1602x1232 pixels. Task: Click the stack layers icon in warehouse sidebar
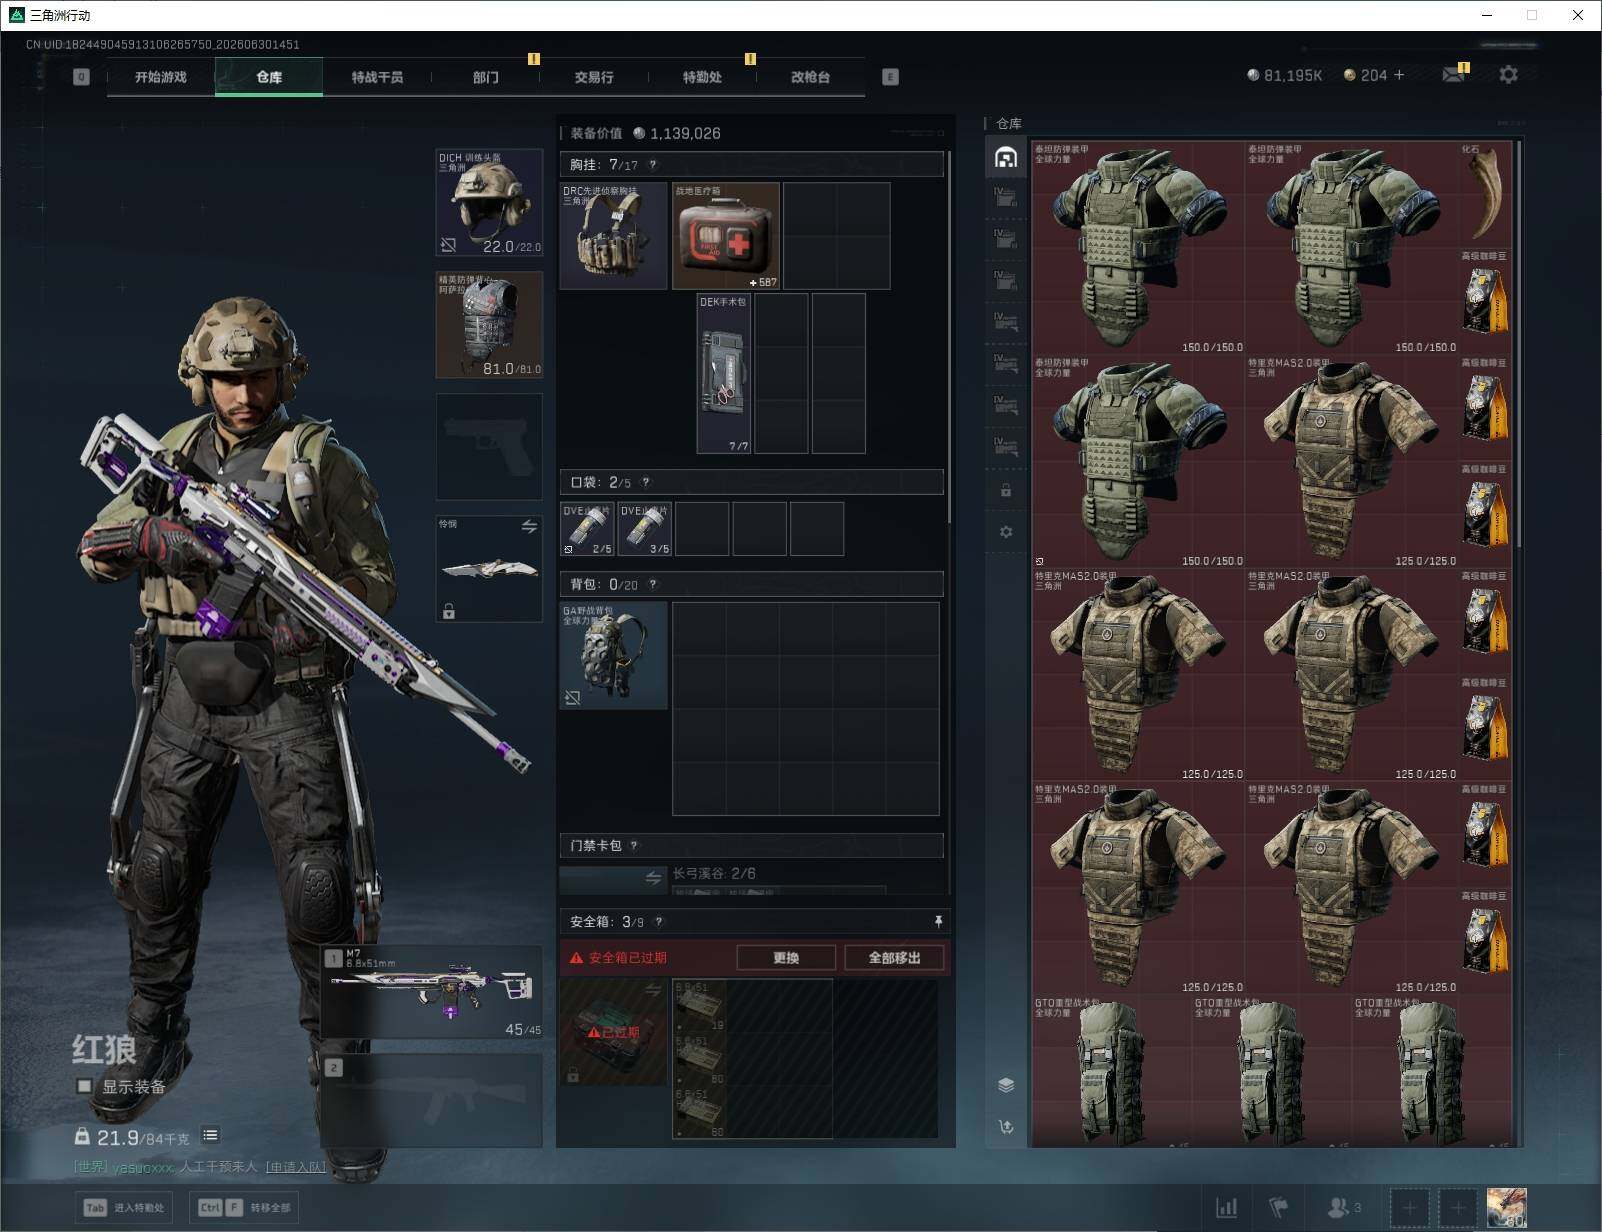1006,1085
